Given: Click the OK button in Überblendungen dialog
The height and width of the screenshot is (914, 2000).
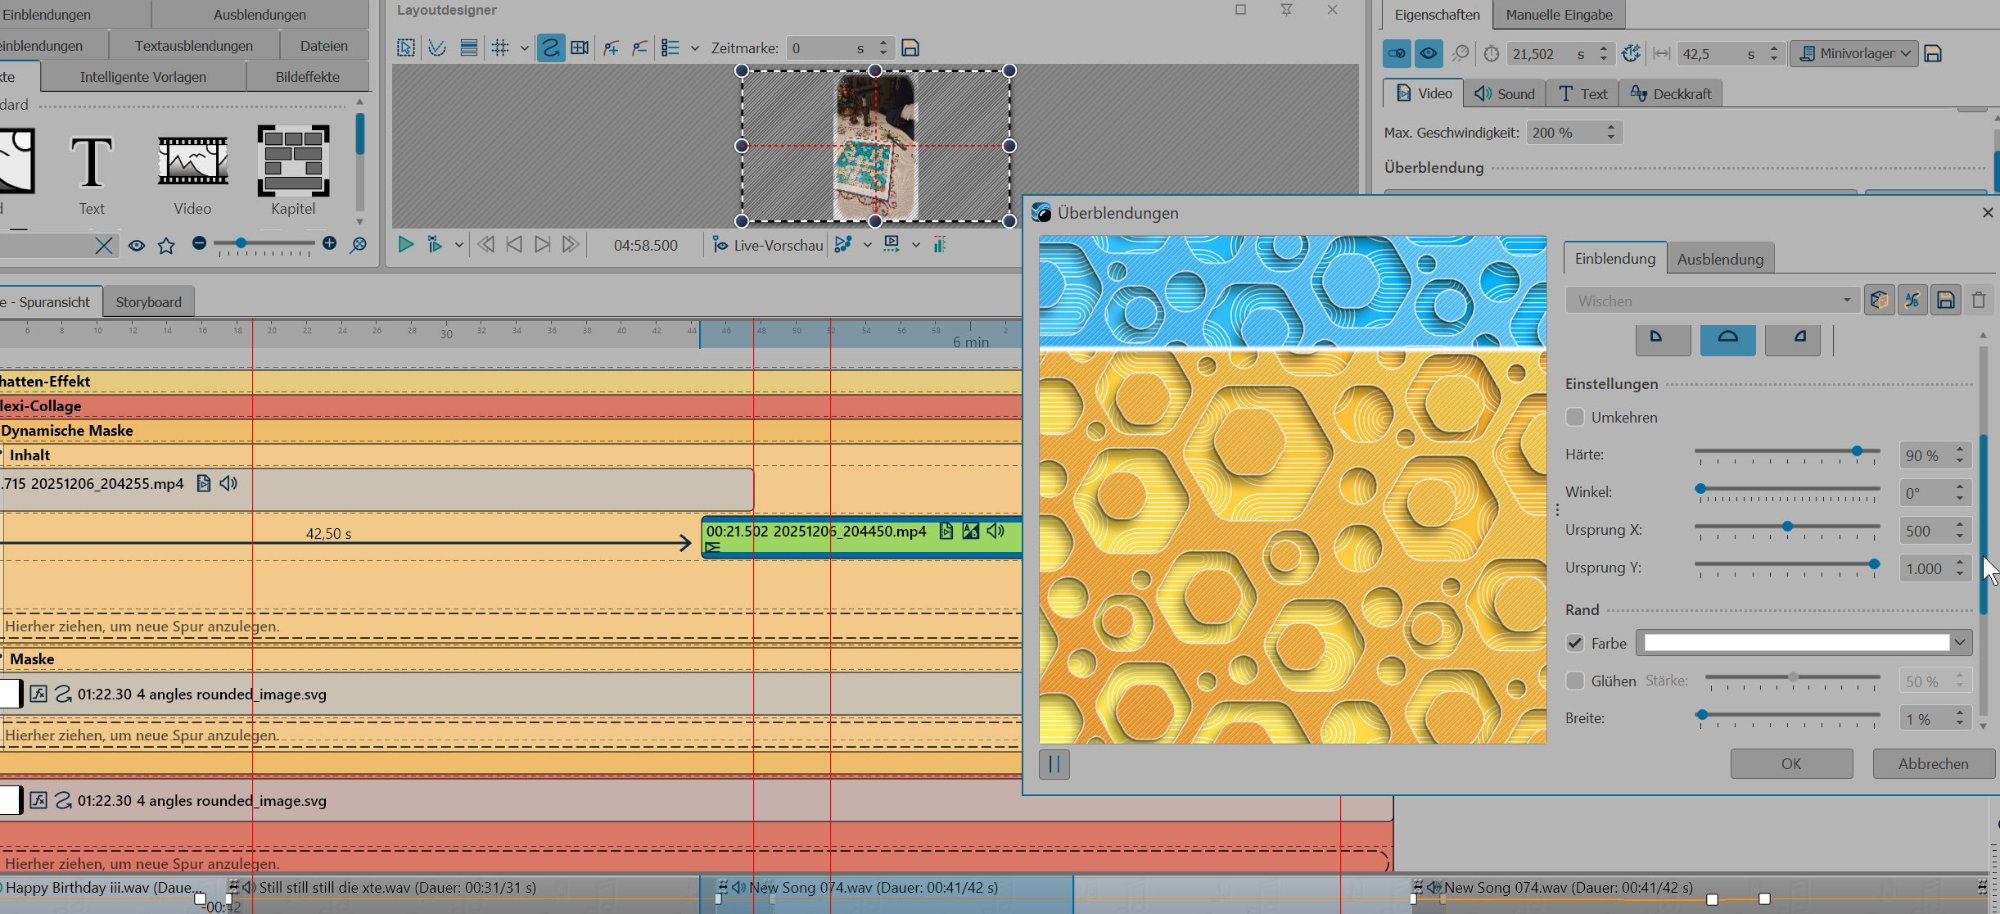Looking at the screenshot, I should [1790, 763].
